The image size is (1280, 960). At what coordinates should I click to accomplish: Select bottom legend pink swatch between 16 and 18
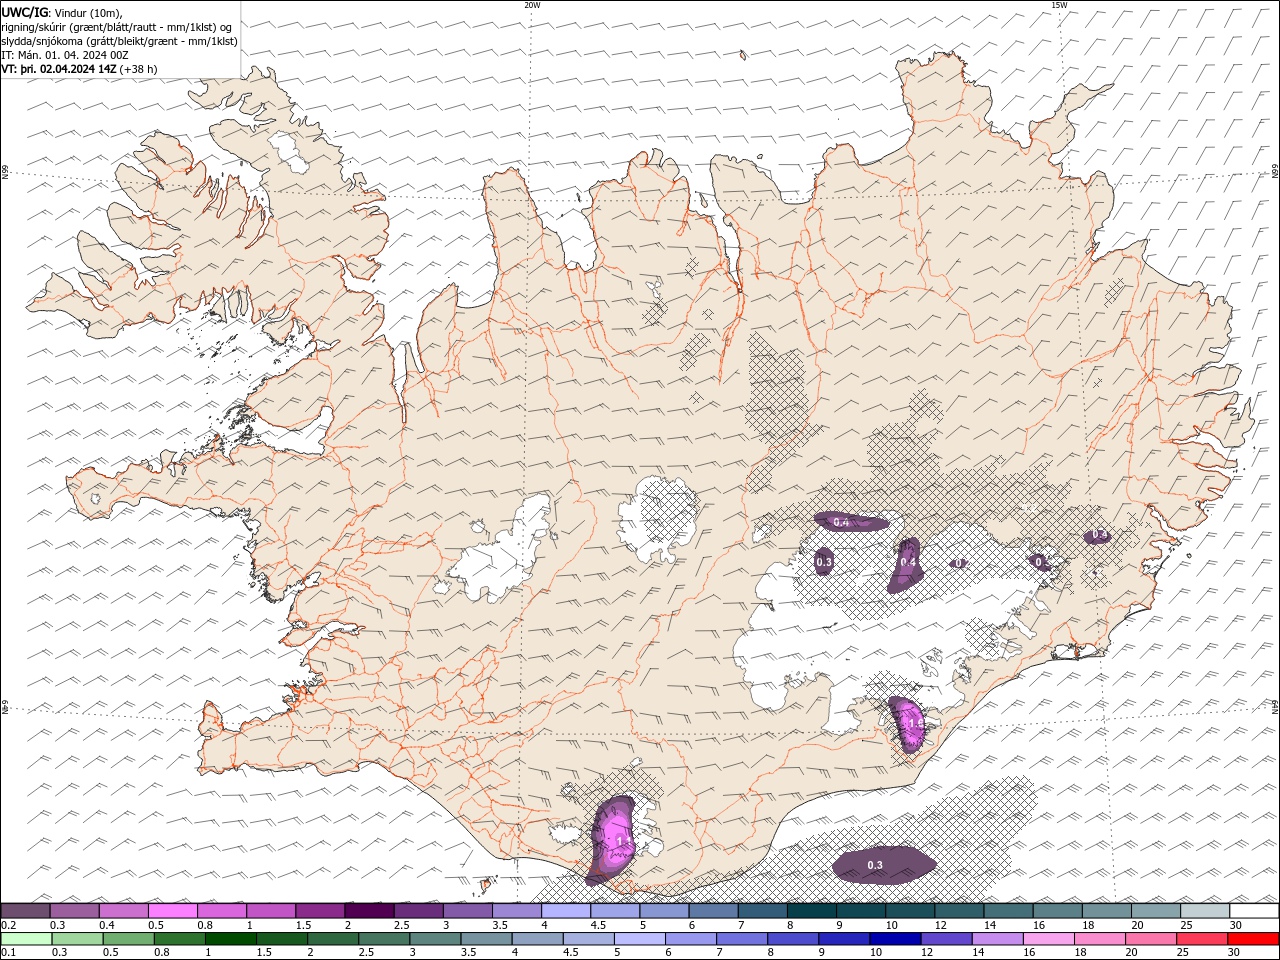pos(1048,939)
